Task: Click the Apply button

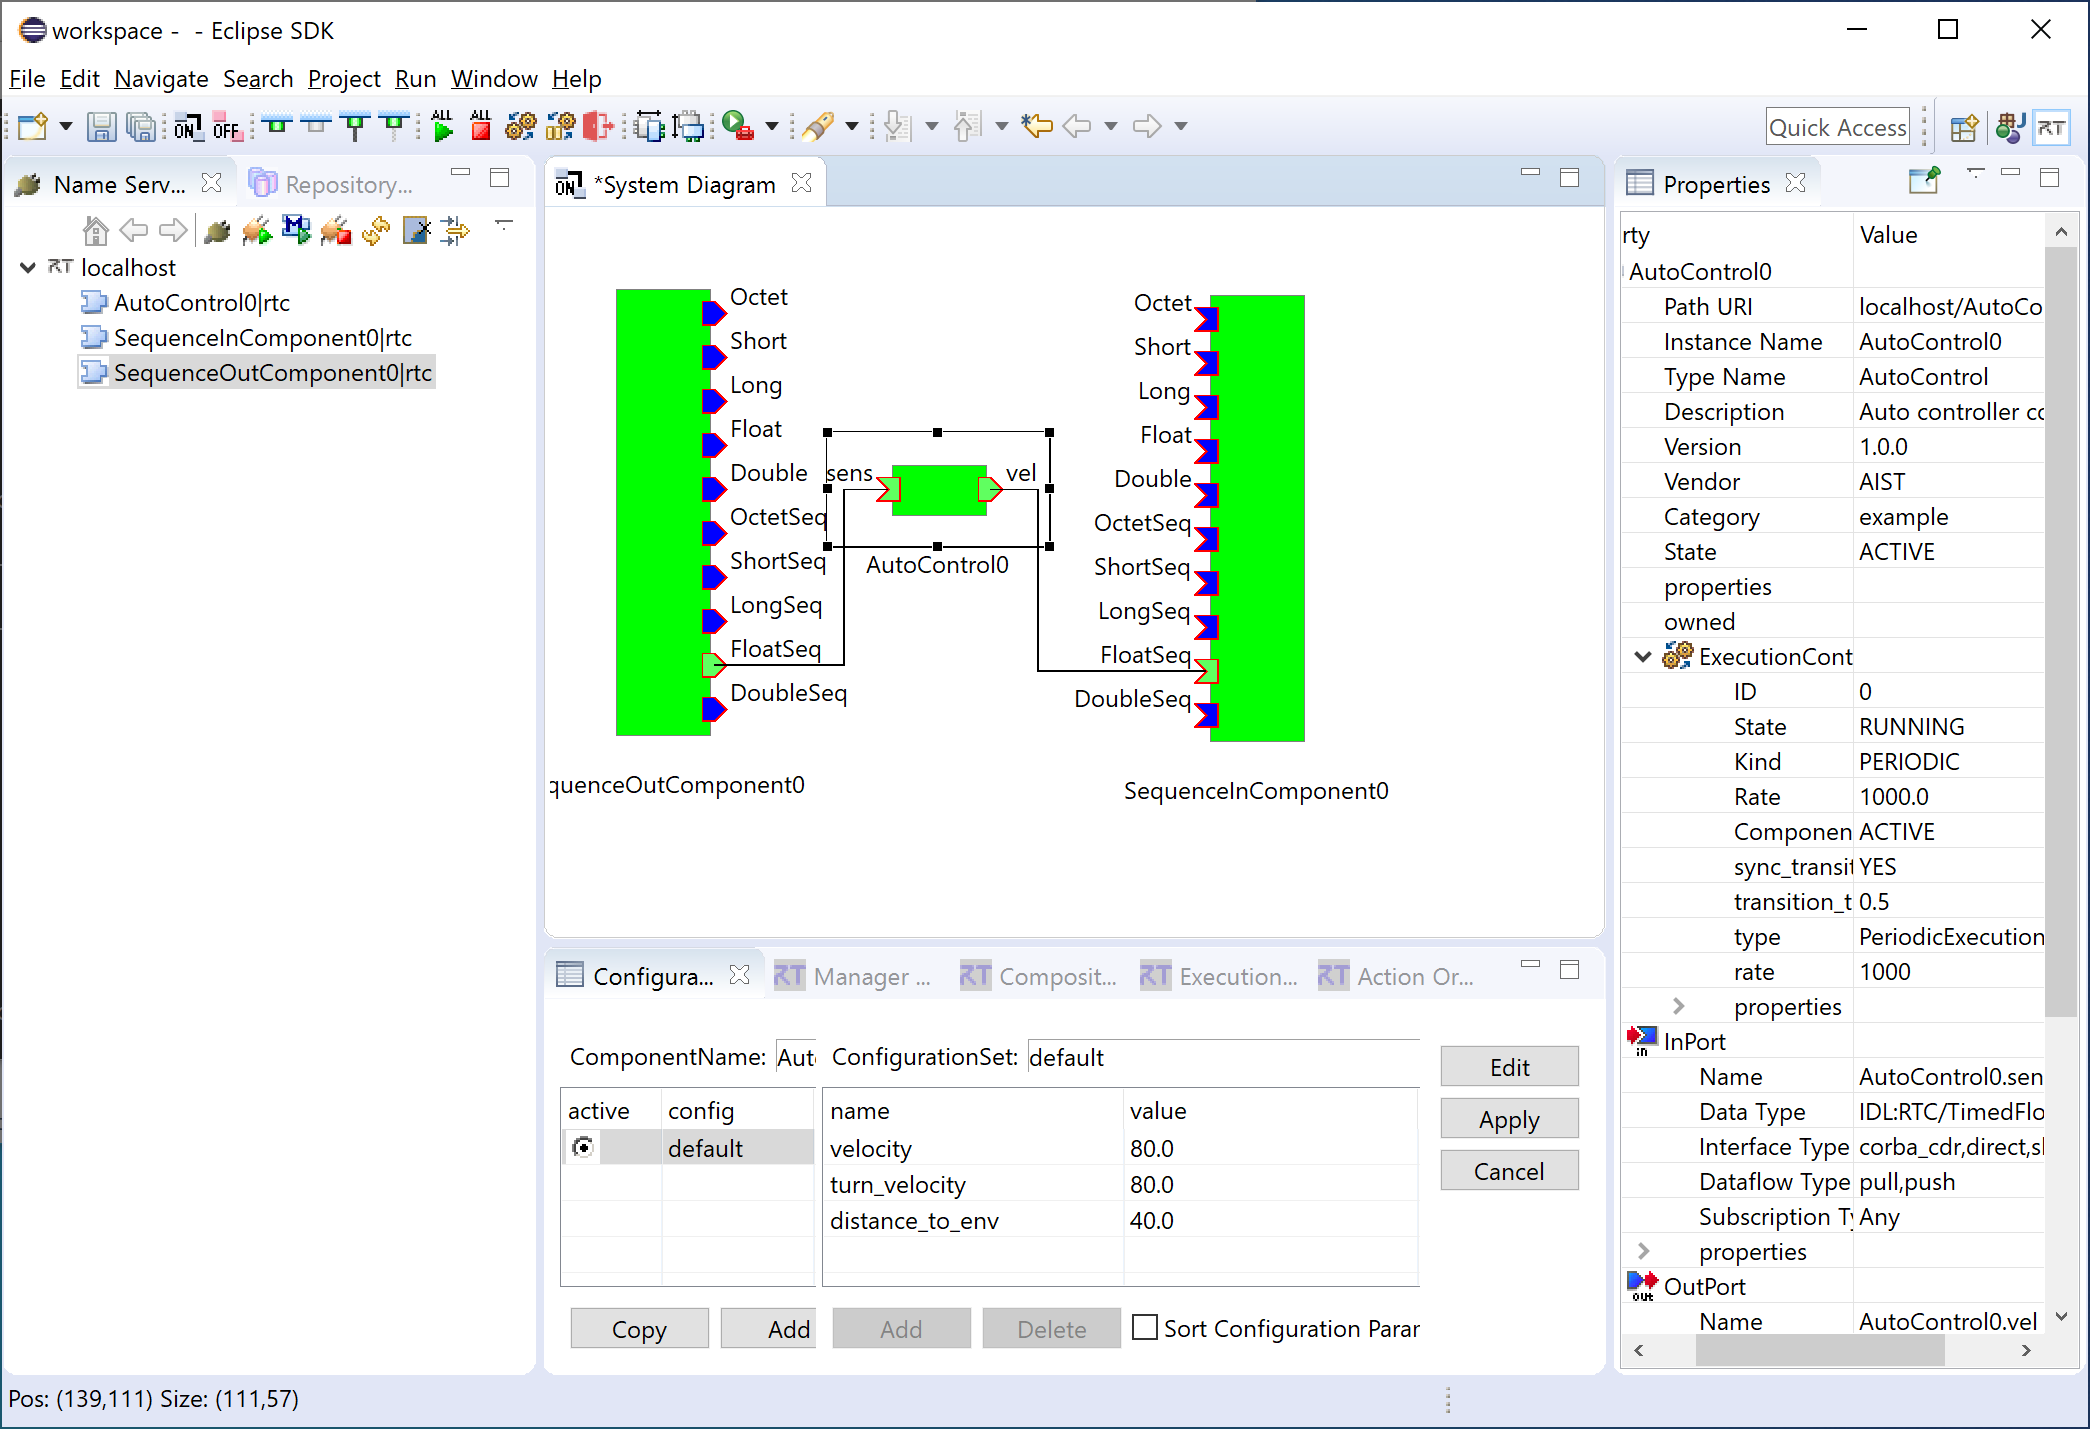Action: (1509, 1119)
